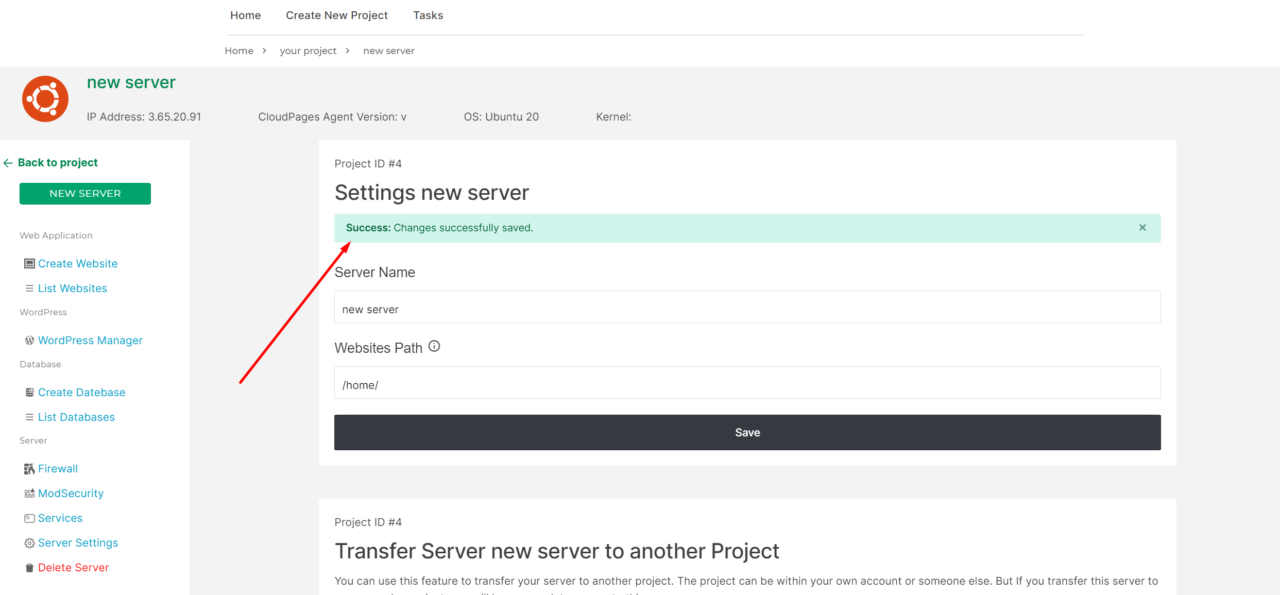Screen dimensions: 1280x595
Task: Open Home in the top navigation
Action: click(245, 15)
